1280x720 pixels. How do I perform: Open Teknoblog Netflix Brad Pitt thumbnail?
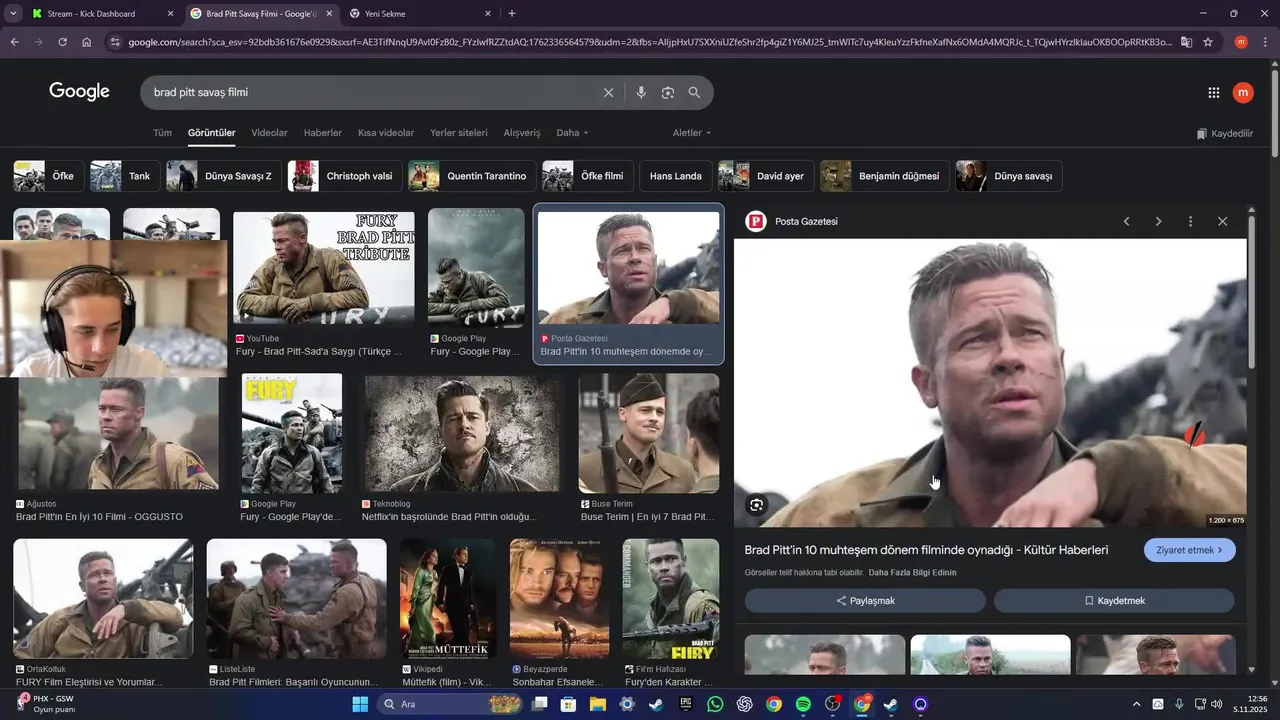[x=462, y=433]
